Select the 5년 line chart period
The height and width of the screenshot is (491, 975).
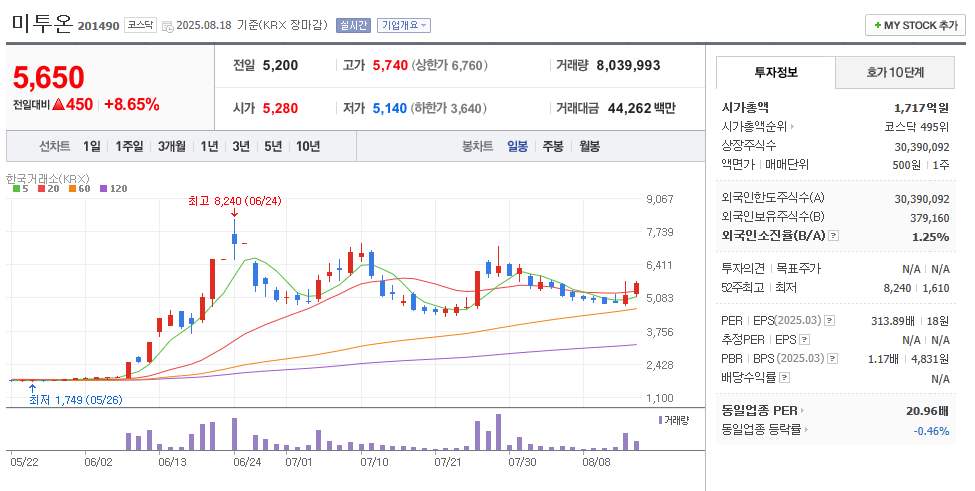coord(272,146)
